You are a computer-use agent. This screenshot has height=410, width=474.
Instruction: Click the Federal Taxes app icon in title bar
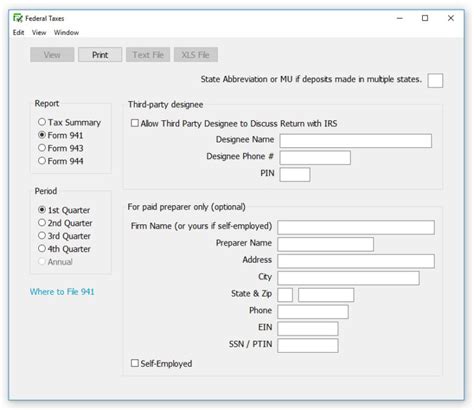point(18,18)
